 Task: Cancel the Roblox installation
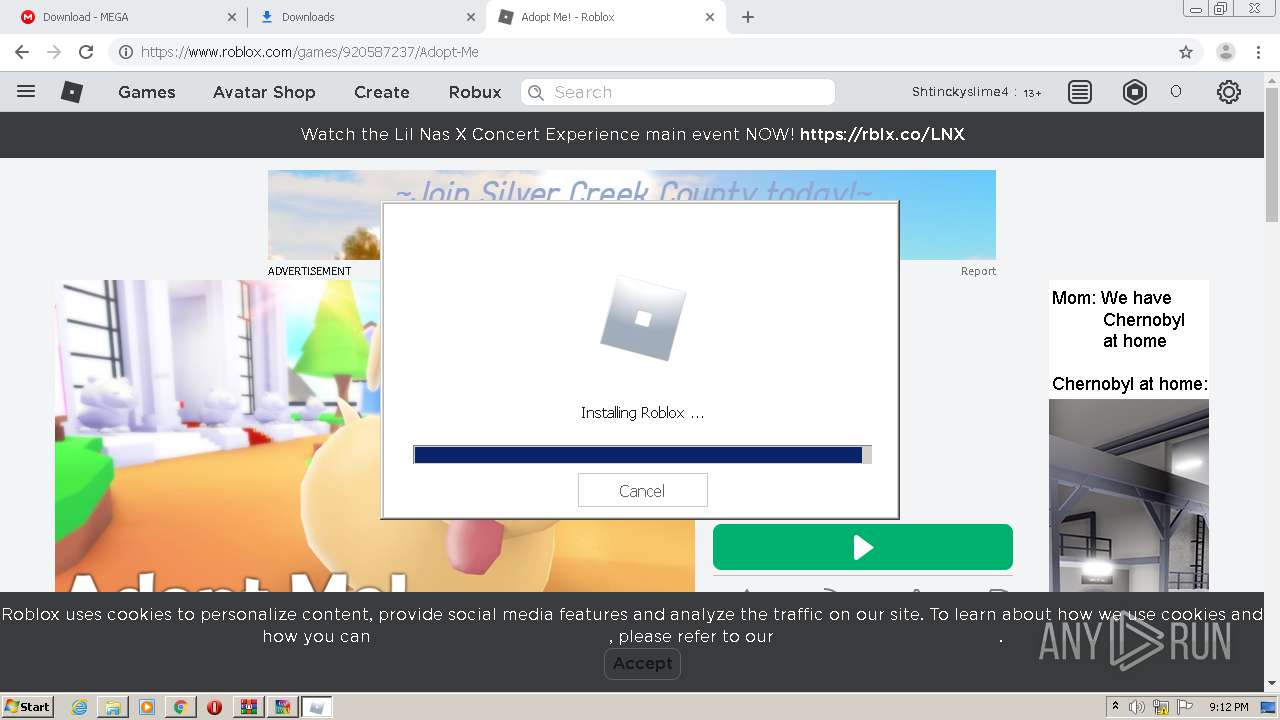[x=642, y=491]
